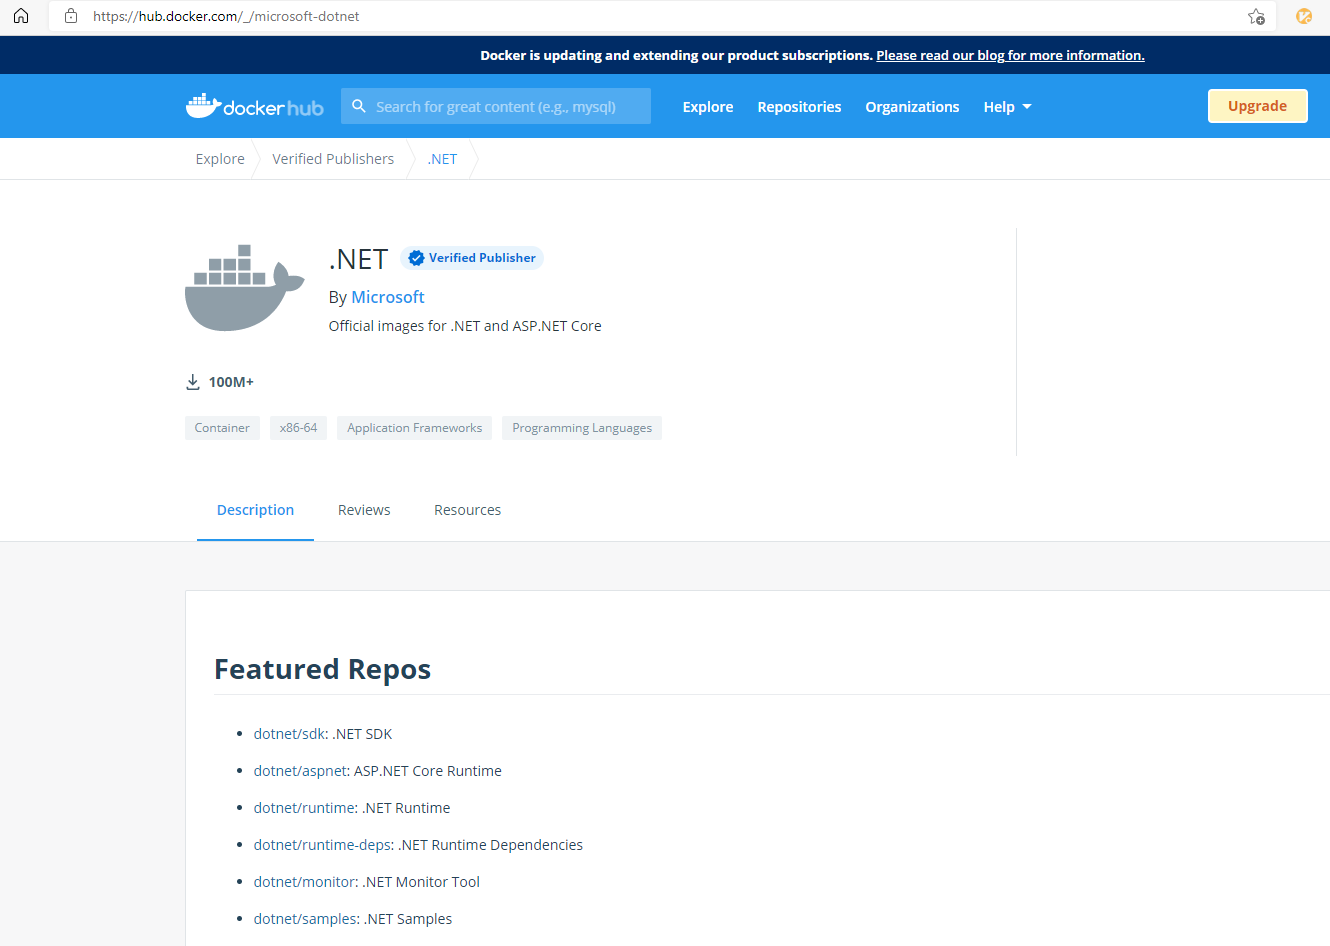Open the dotnet/aspnet repo link

[x=300, y=771]
